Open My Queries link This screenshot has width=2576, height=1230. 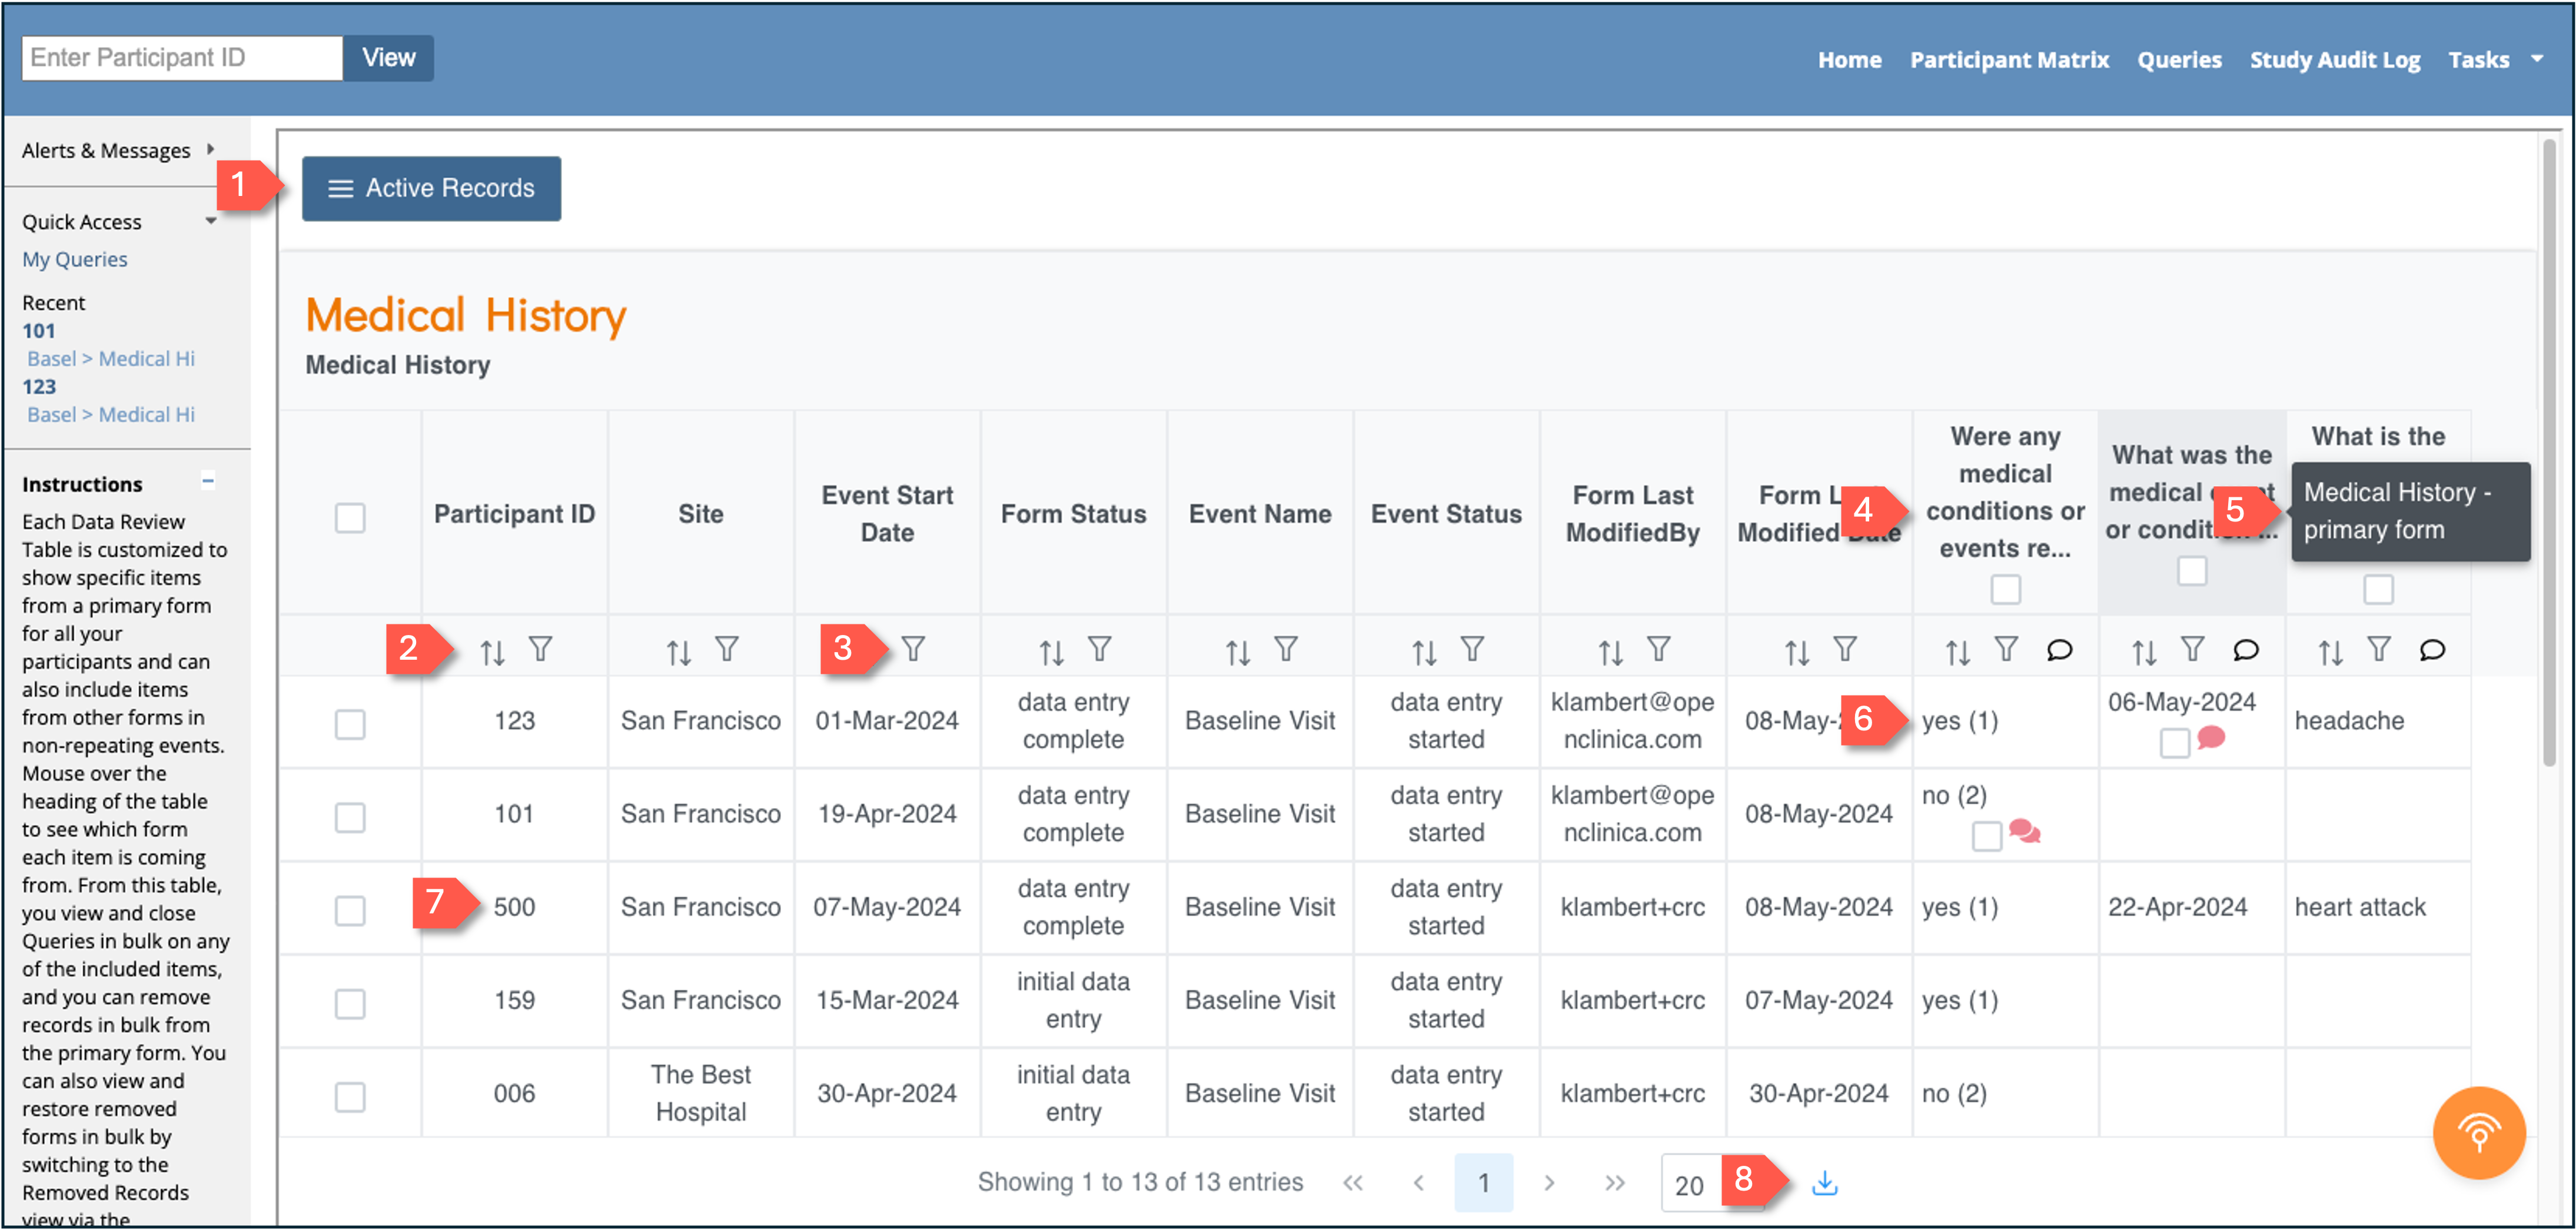tap(74, 258)
